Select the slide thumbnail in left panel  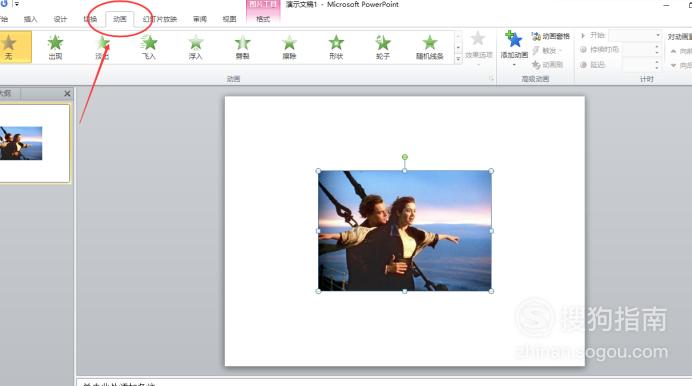(34, 143)
